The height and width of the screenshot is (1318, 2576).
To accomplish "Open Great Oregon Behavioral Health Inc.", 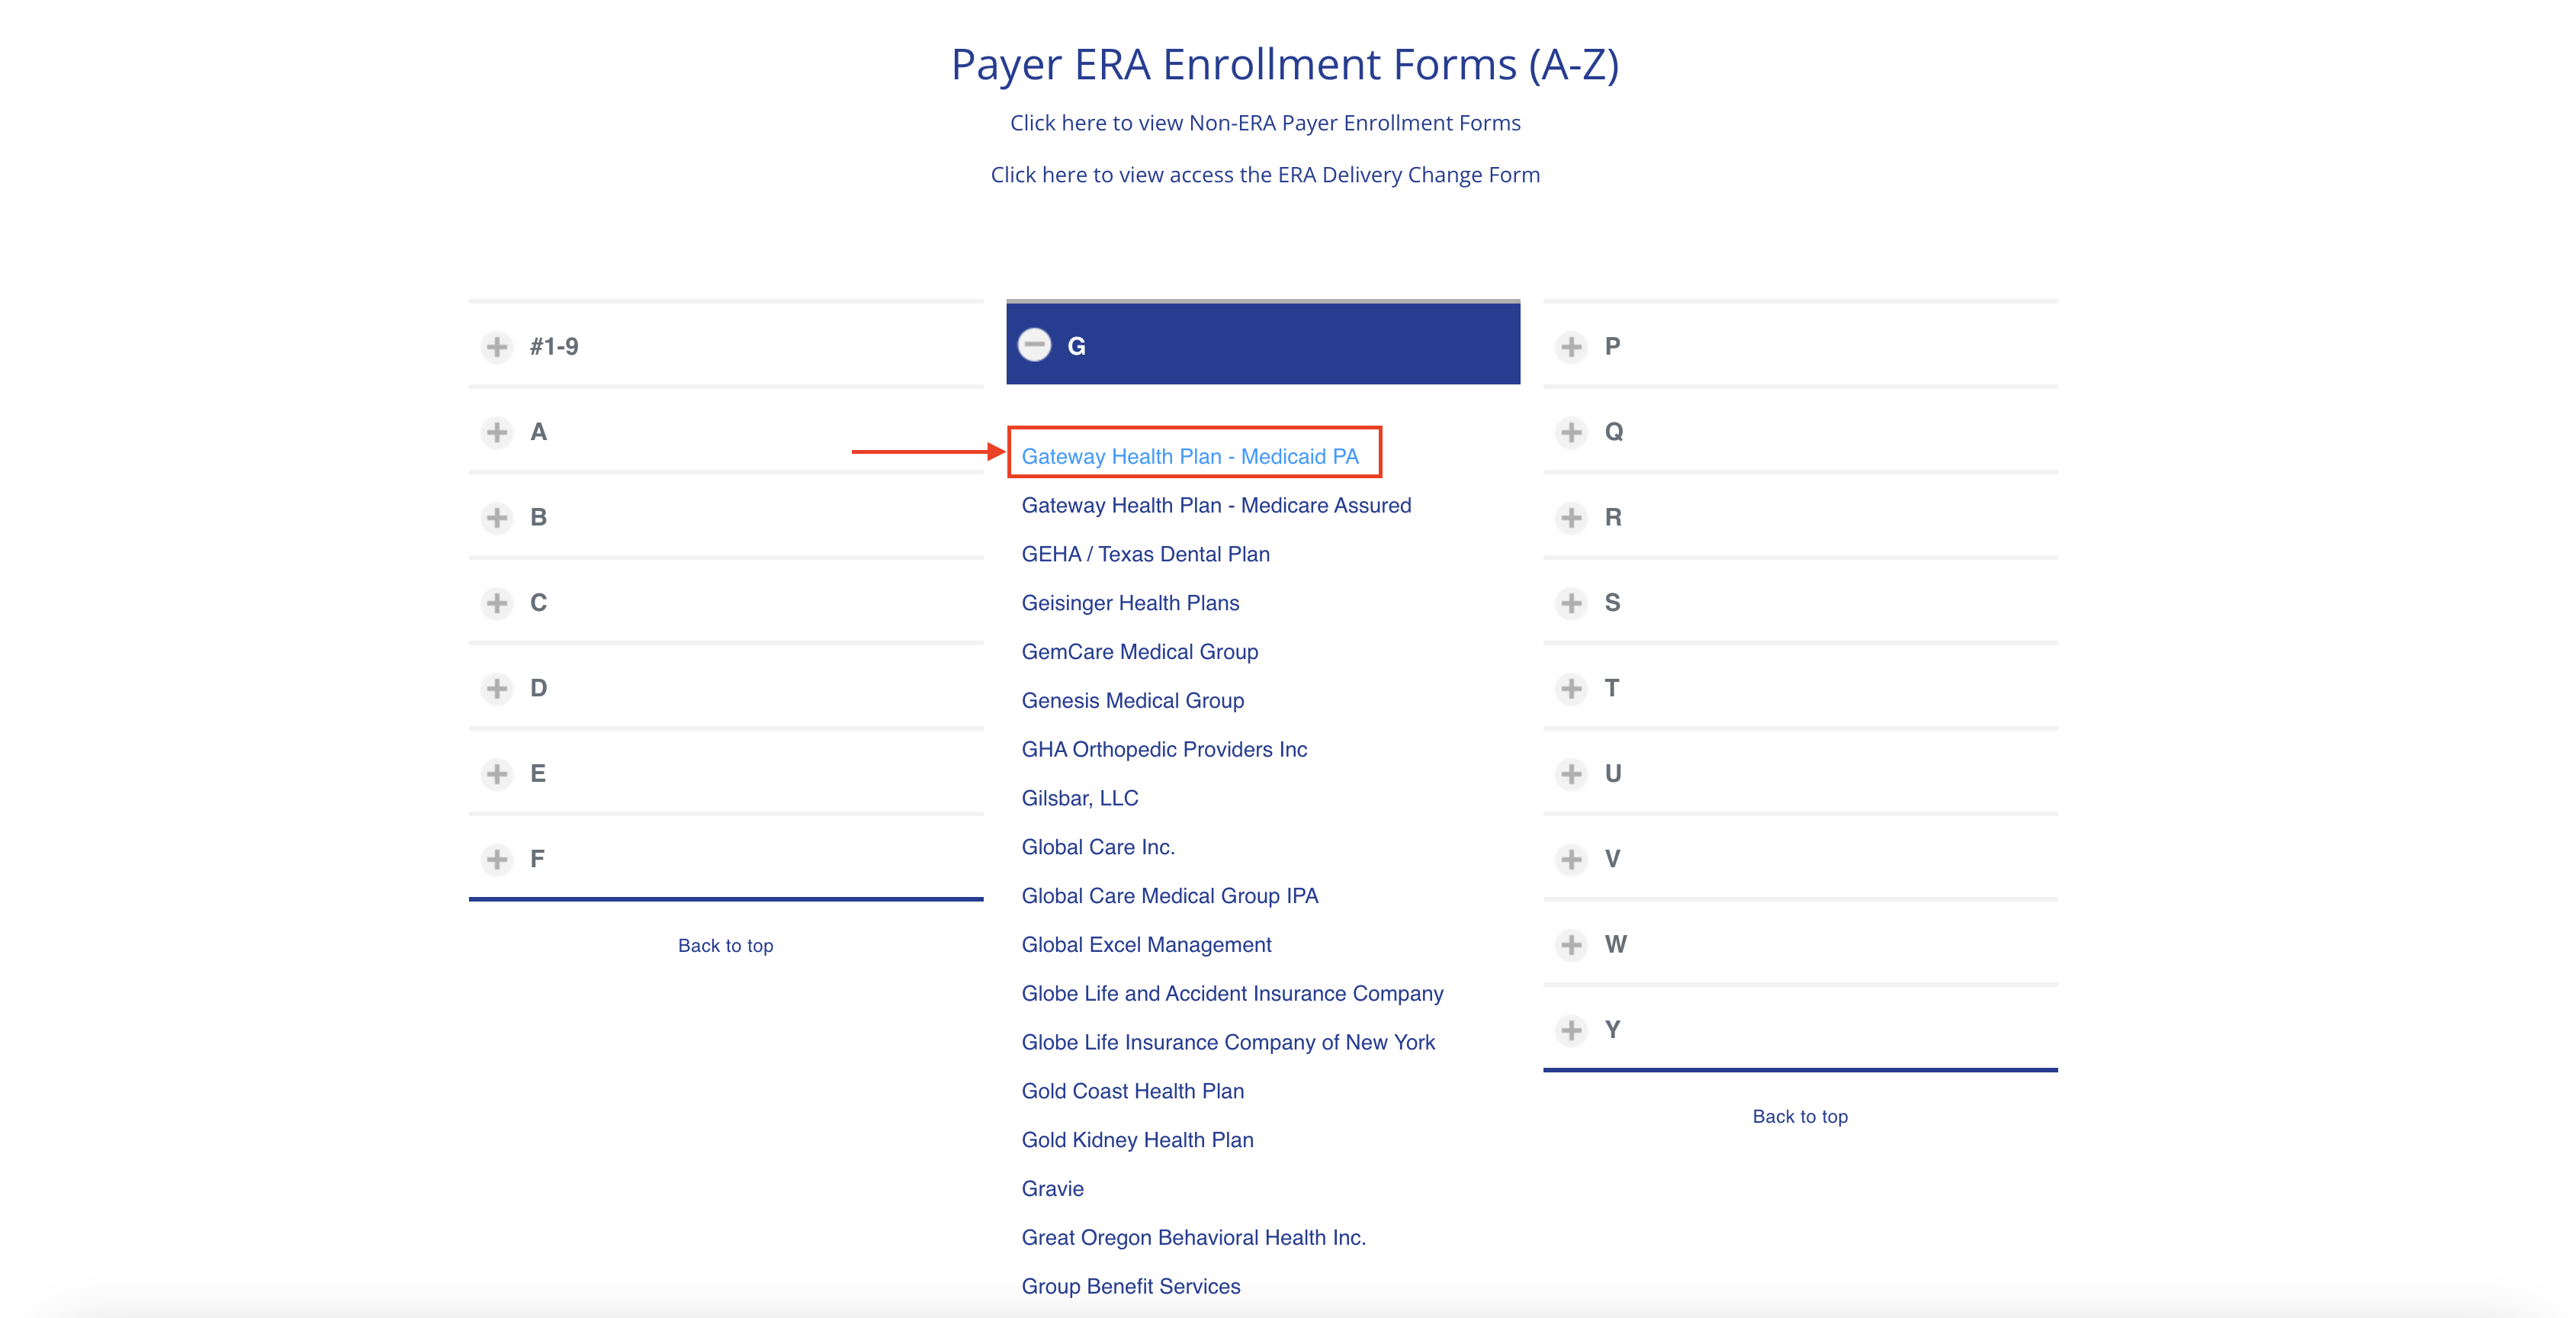I will (x=1193, y=1238).
